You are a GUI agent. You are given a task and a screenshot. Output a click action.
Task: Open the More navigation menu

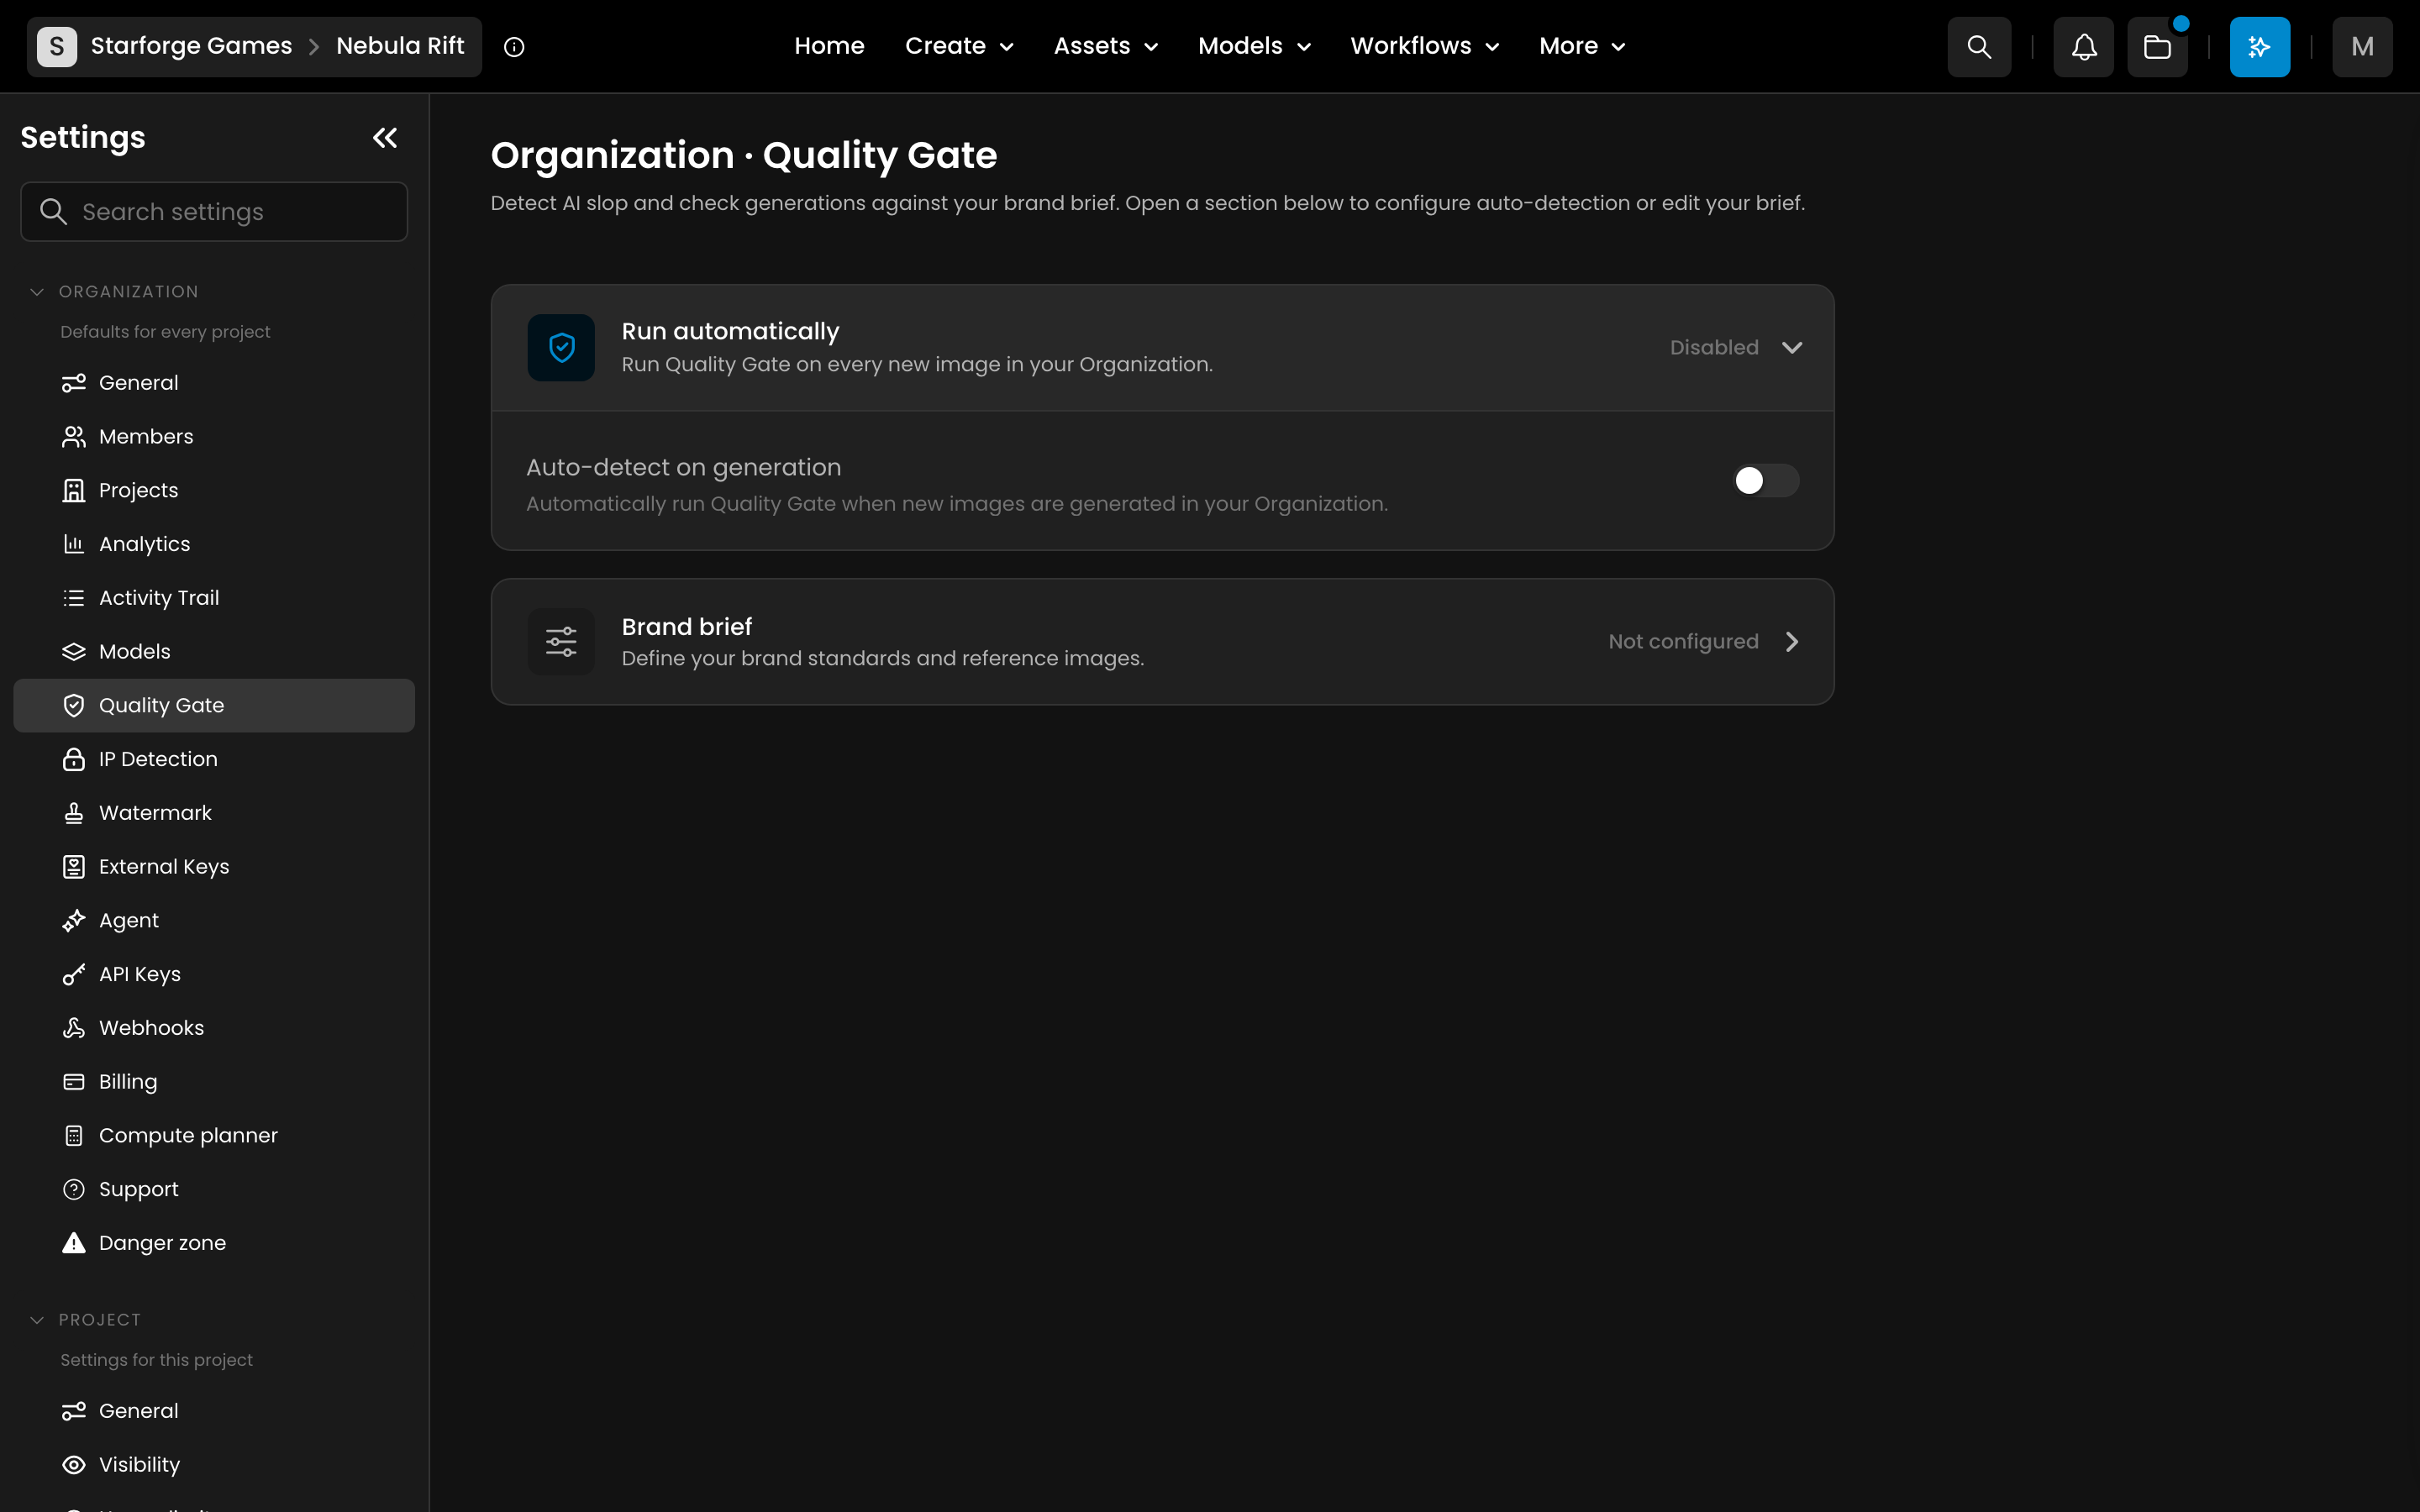[1582, 46]
